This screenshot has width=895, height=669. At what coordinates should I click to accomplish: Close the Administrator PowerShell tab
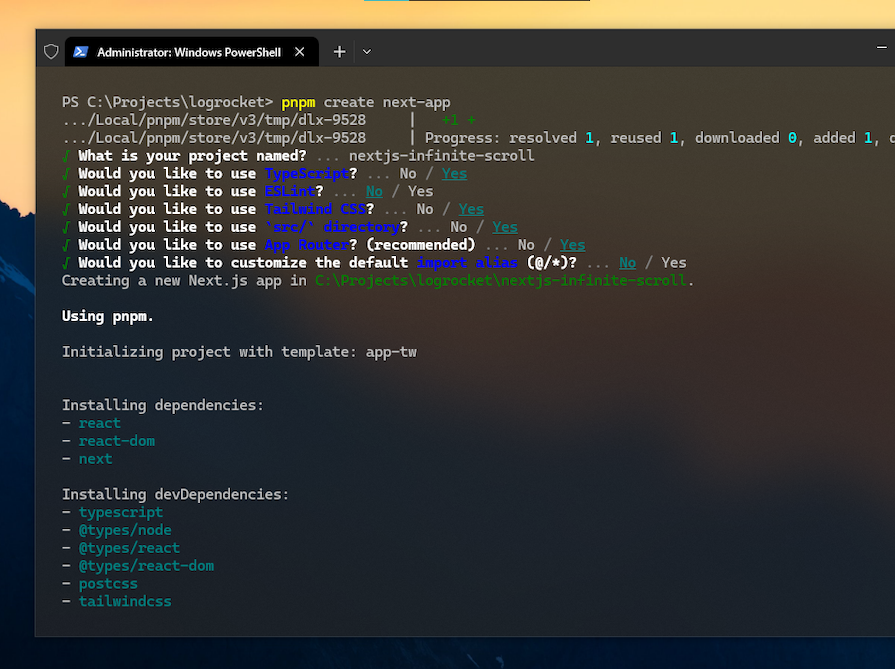[299, 51]
